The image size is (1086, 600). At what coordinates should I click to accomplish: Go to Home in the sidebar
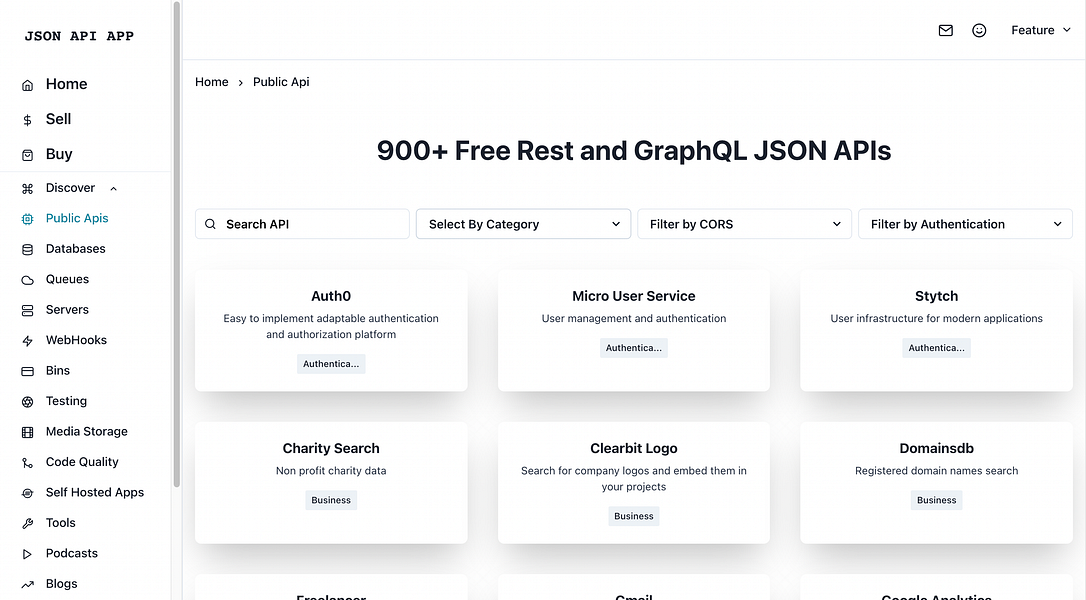[66, 85]
